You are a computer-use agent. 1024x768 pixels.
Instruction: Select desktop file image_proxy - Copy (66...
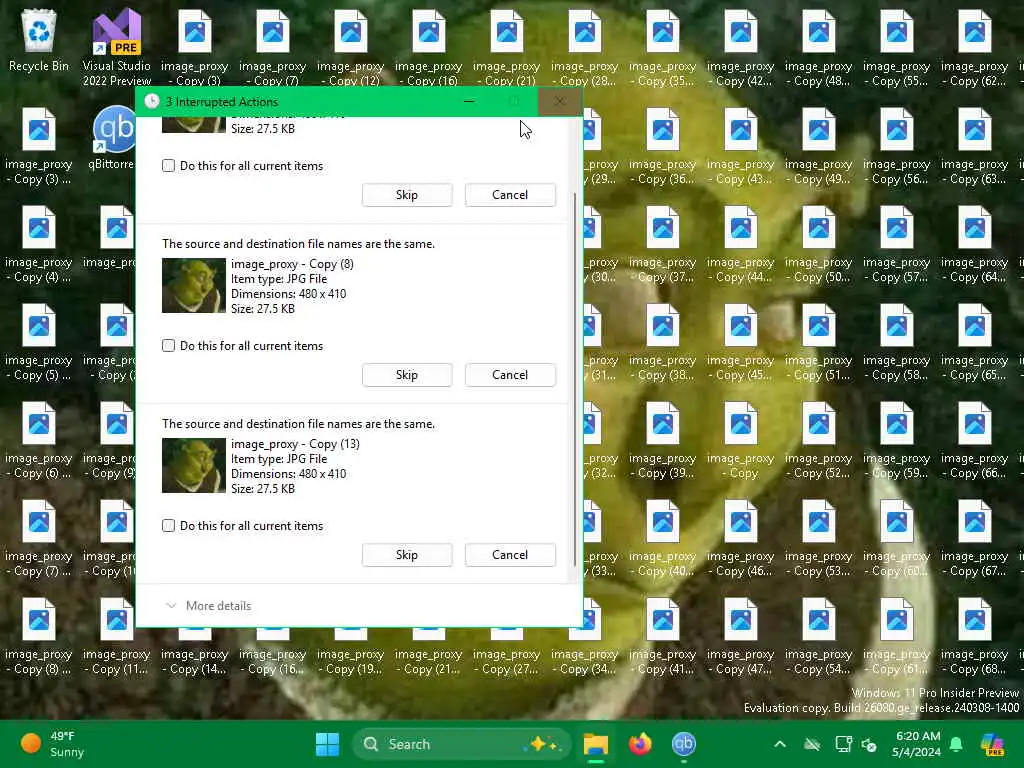click(974, 439)
